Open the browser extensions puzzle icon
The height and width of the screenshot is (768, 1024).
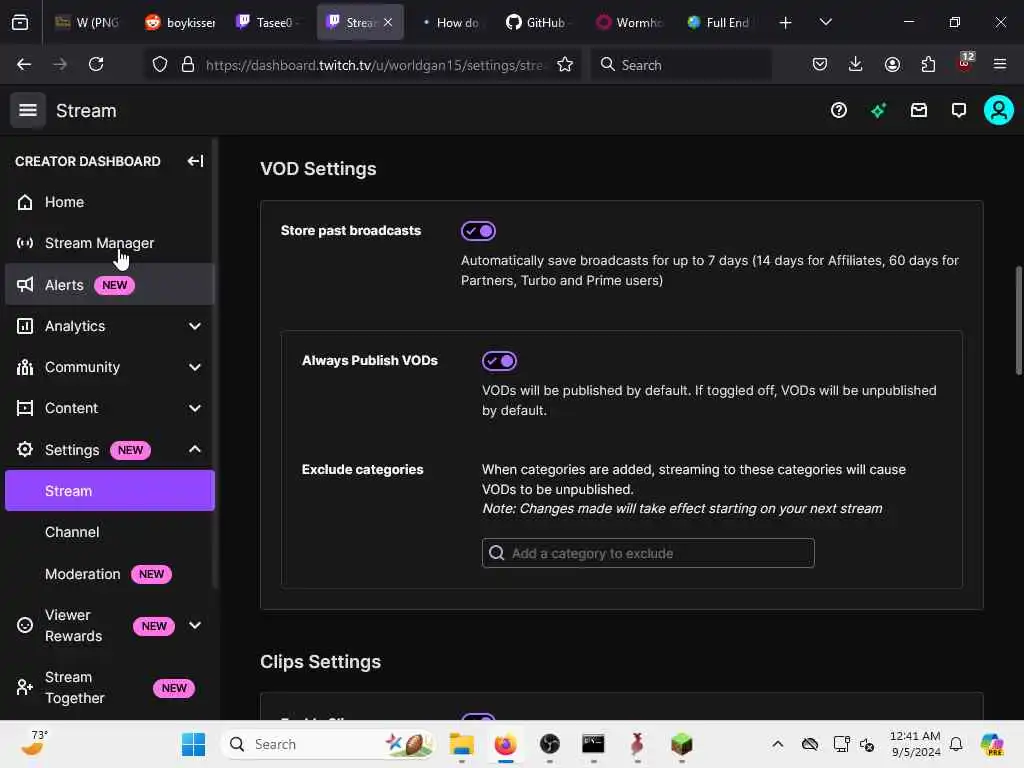tap(928, 64)
